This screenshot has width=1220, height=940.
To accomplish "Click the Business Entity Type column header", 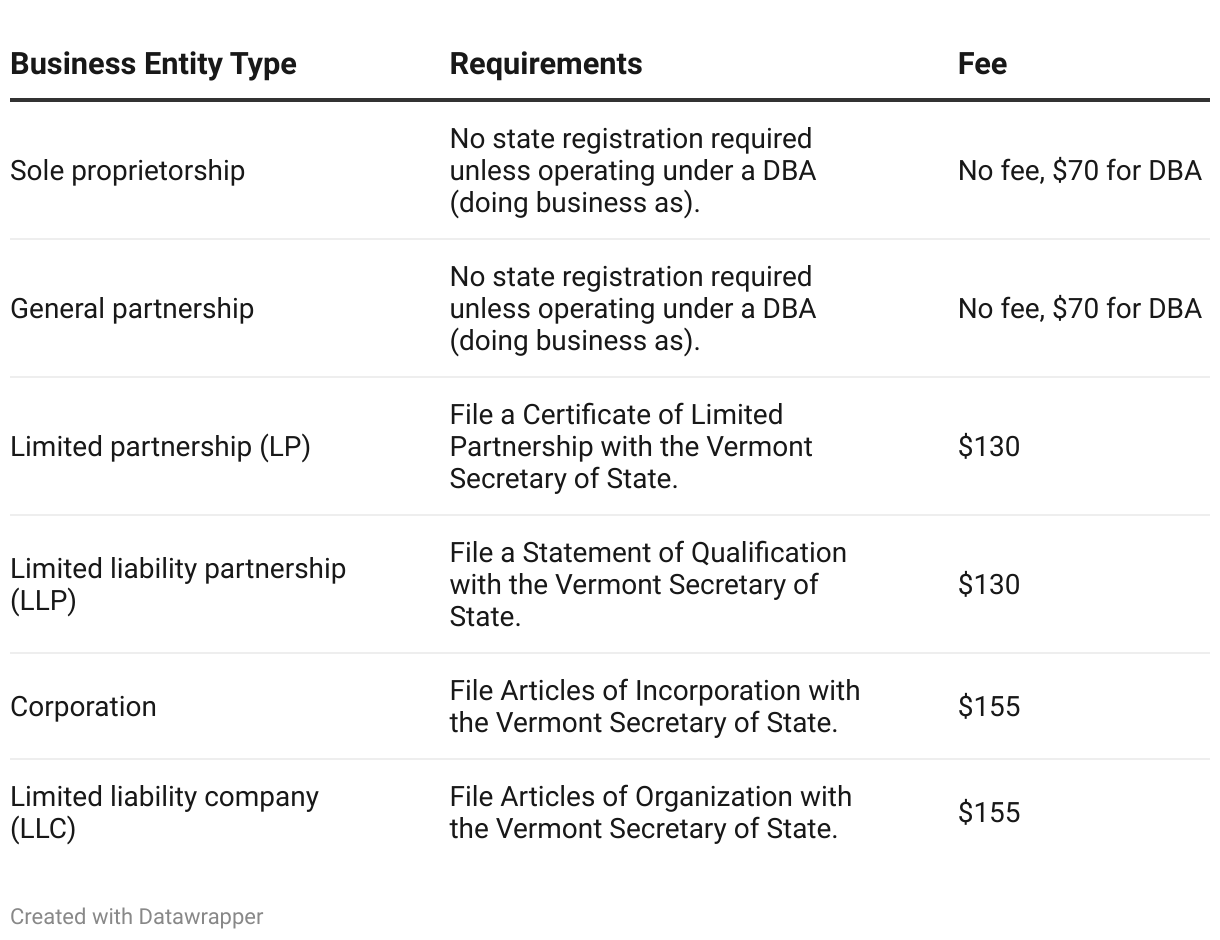I will click(x=153, y=64).
